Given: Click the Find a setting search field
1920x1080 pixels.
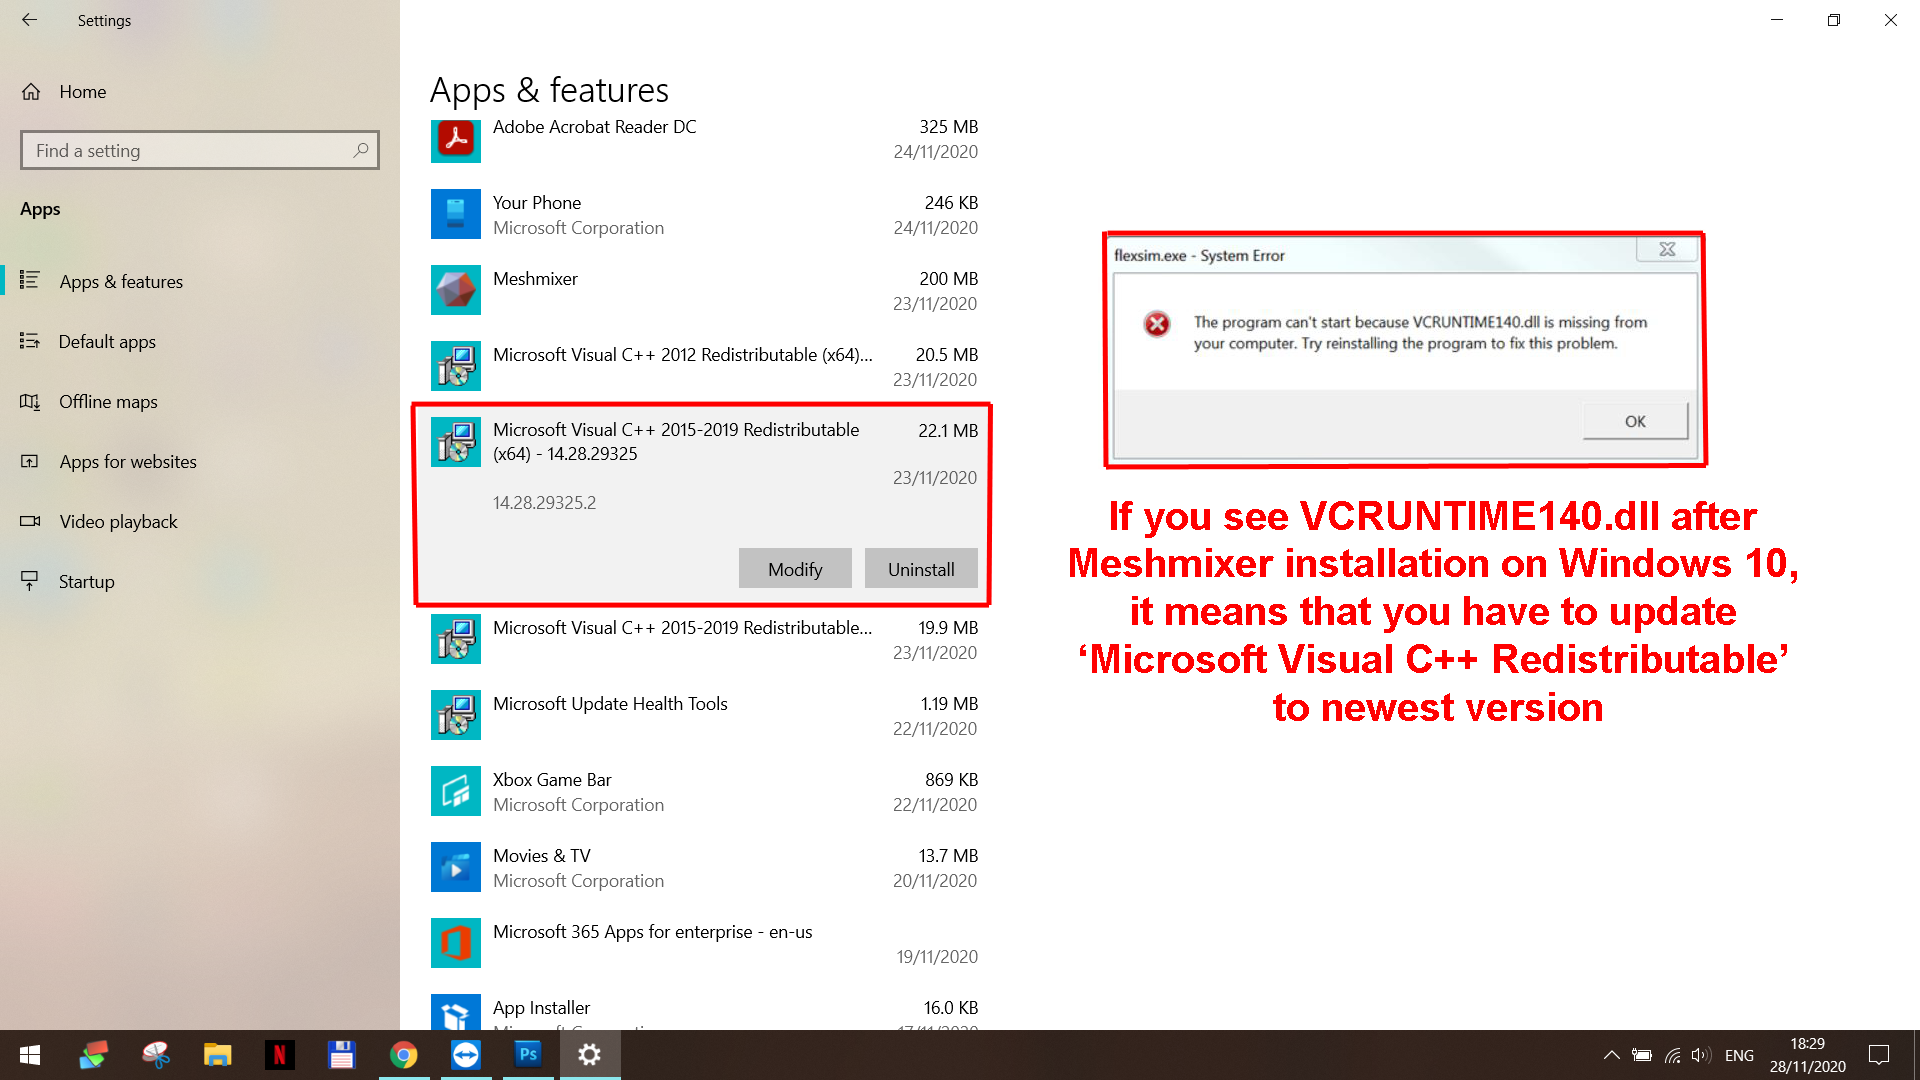Looking at the screenshot, I should [199, 149].
